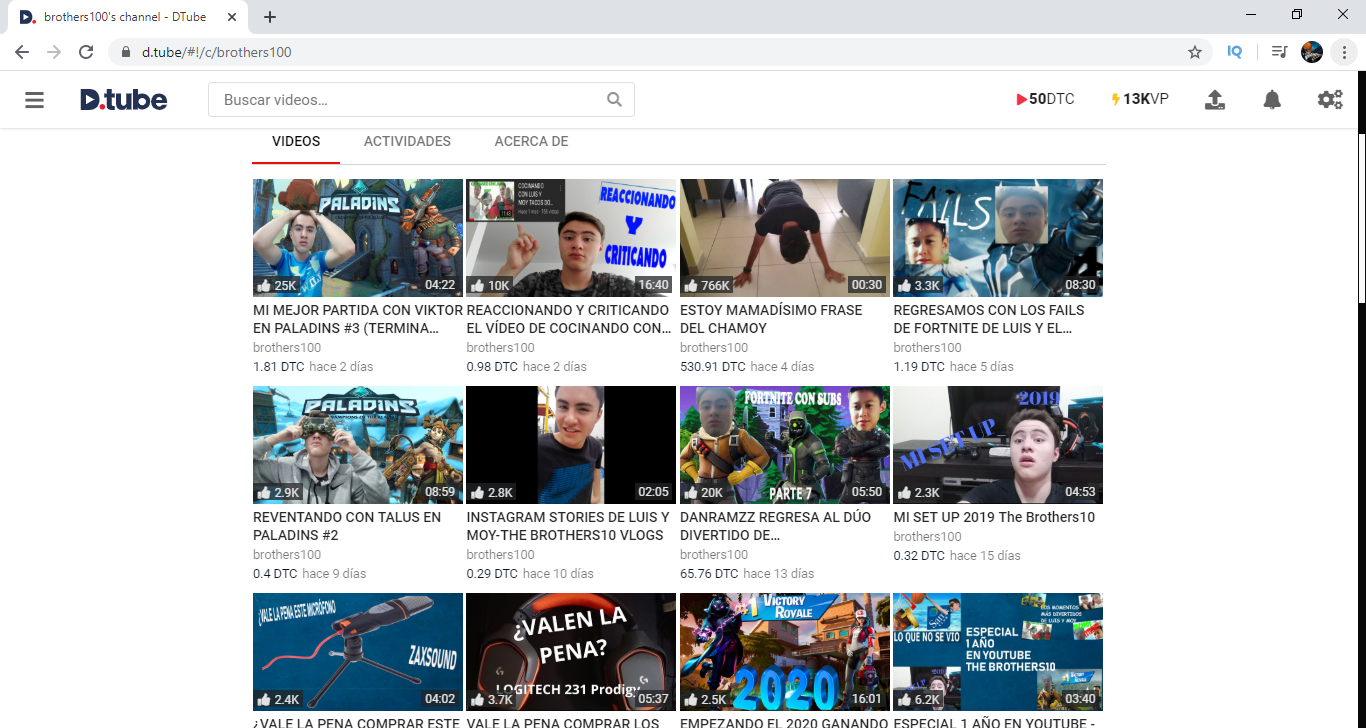Reload the page with refresh icon
The image size is (1366, 728).
pyautogui.click(x=86, y=51)
